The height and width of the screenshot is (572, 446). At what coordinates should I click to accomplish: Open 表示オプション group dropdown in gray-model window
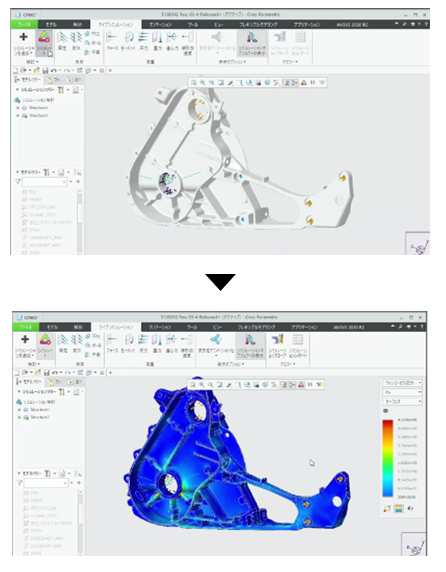click(x=232, y=62)
